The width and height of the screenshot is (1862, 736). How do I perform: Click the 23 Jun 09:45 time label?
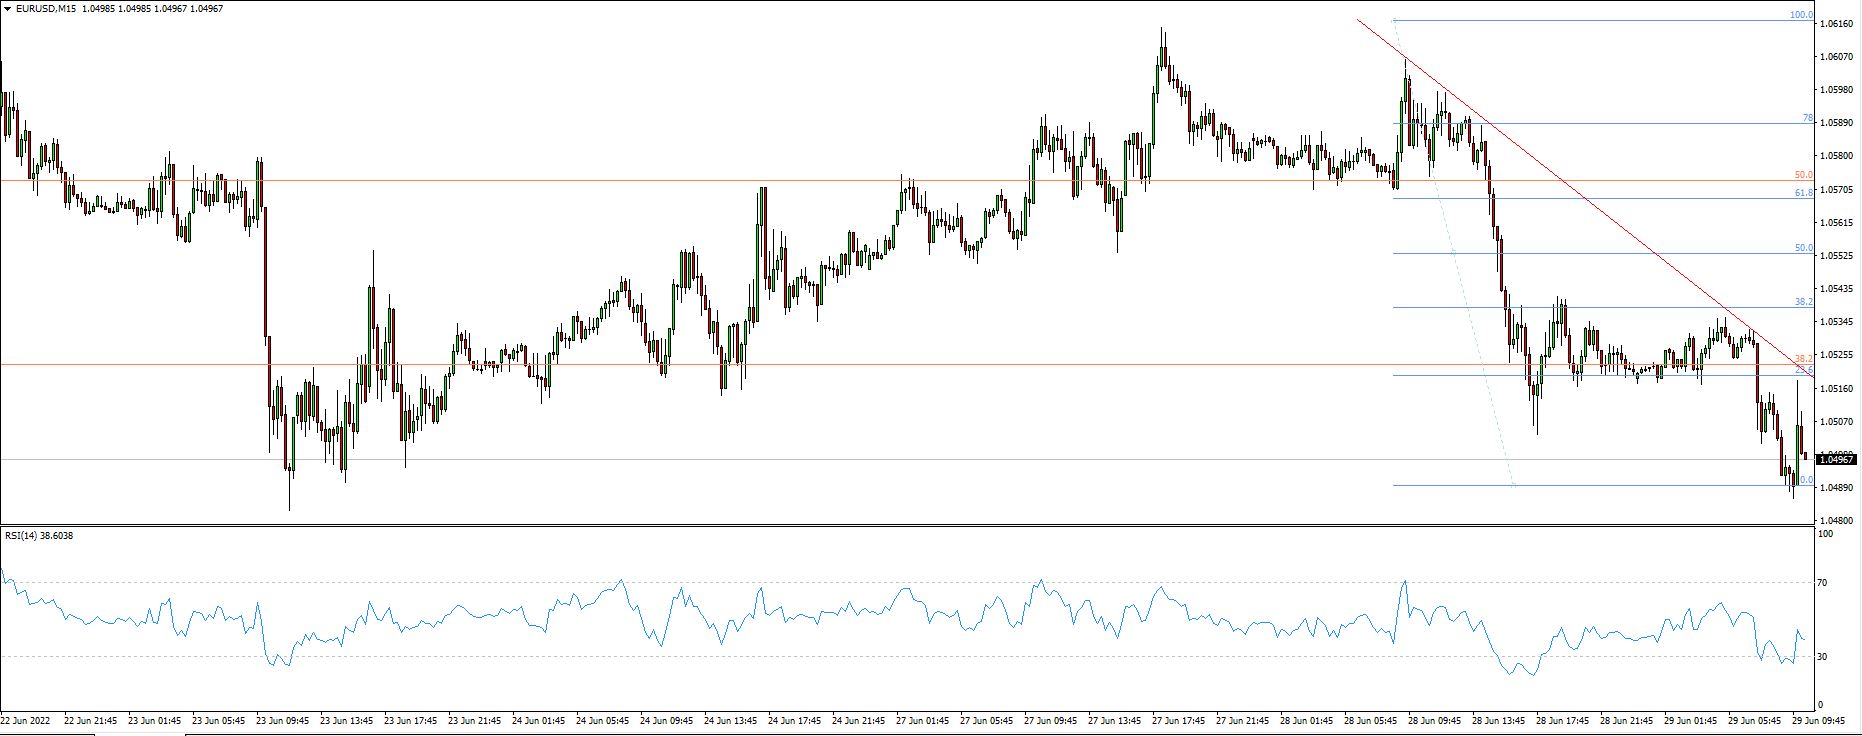pos(282,720)
